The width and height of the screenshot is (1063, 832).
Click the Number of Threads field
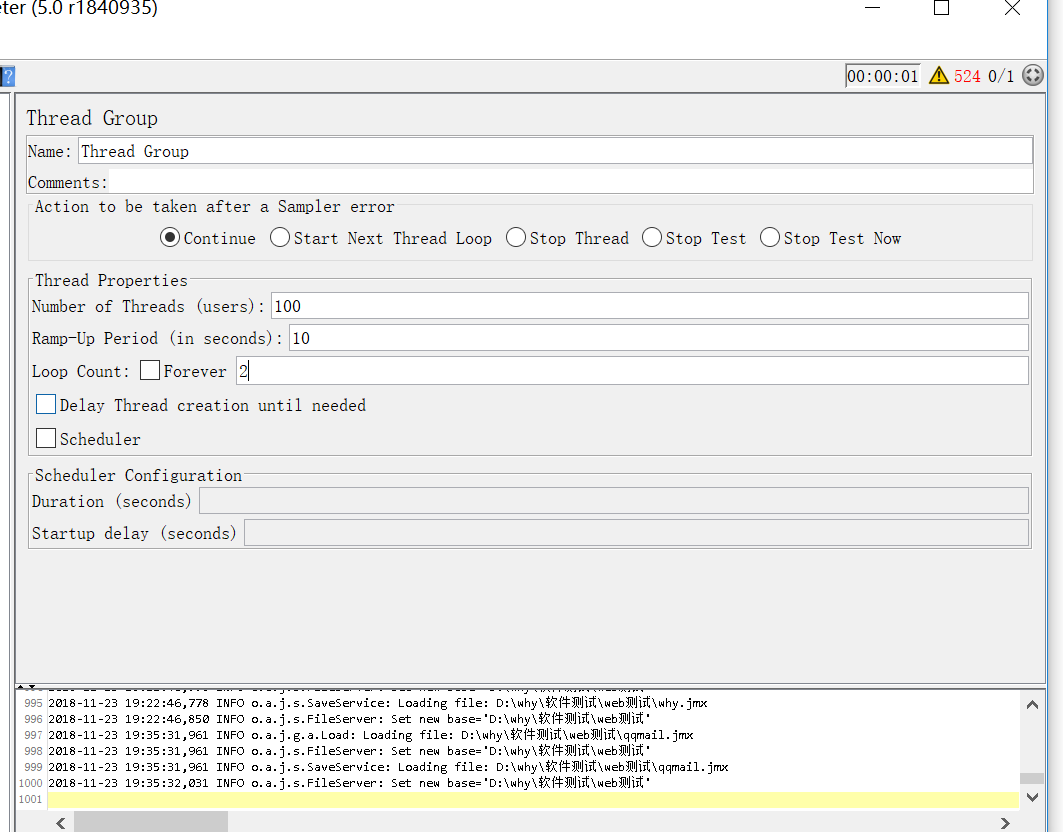649,306
